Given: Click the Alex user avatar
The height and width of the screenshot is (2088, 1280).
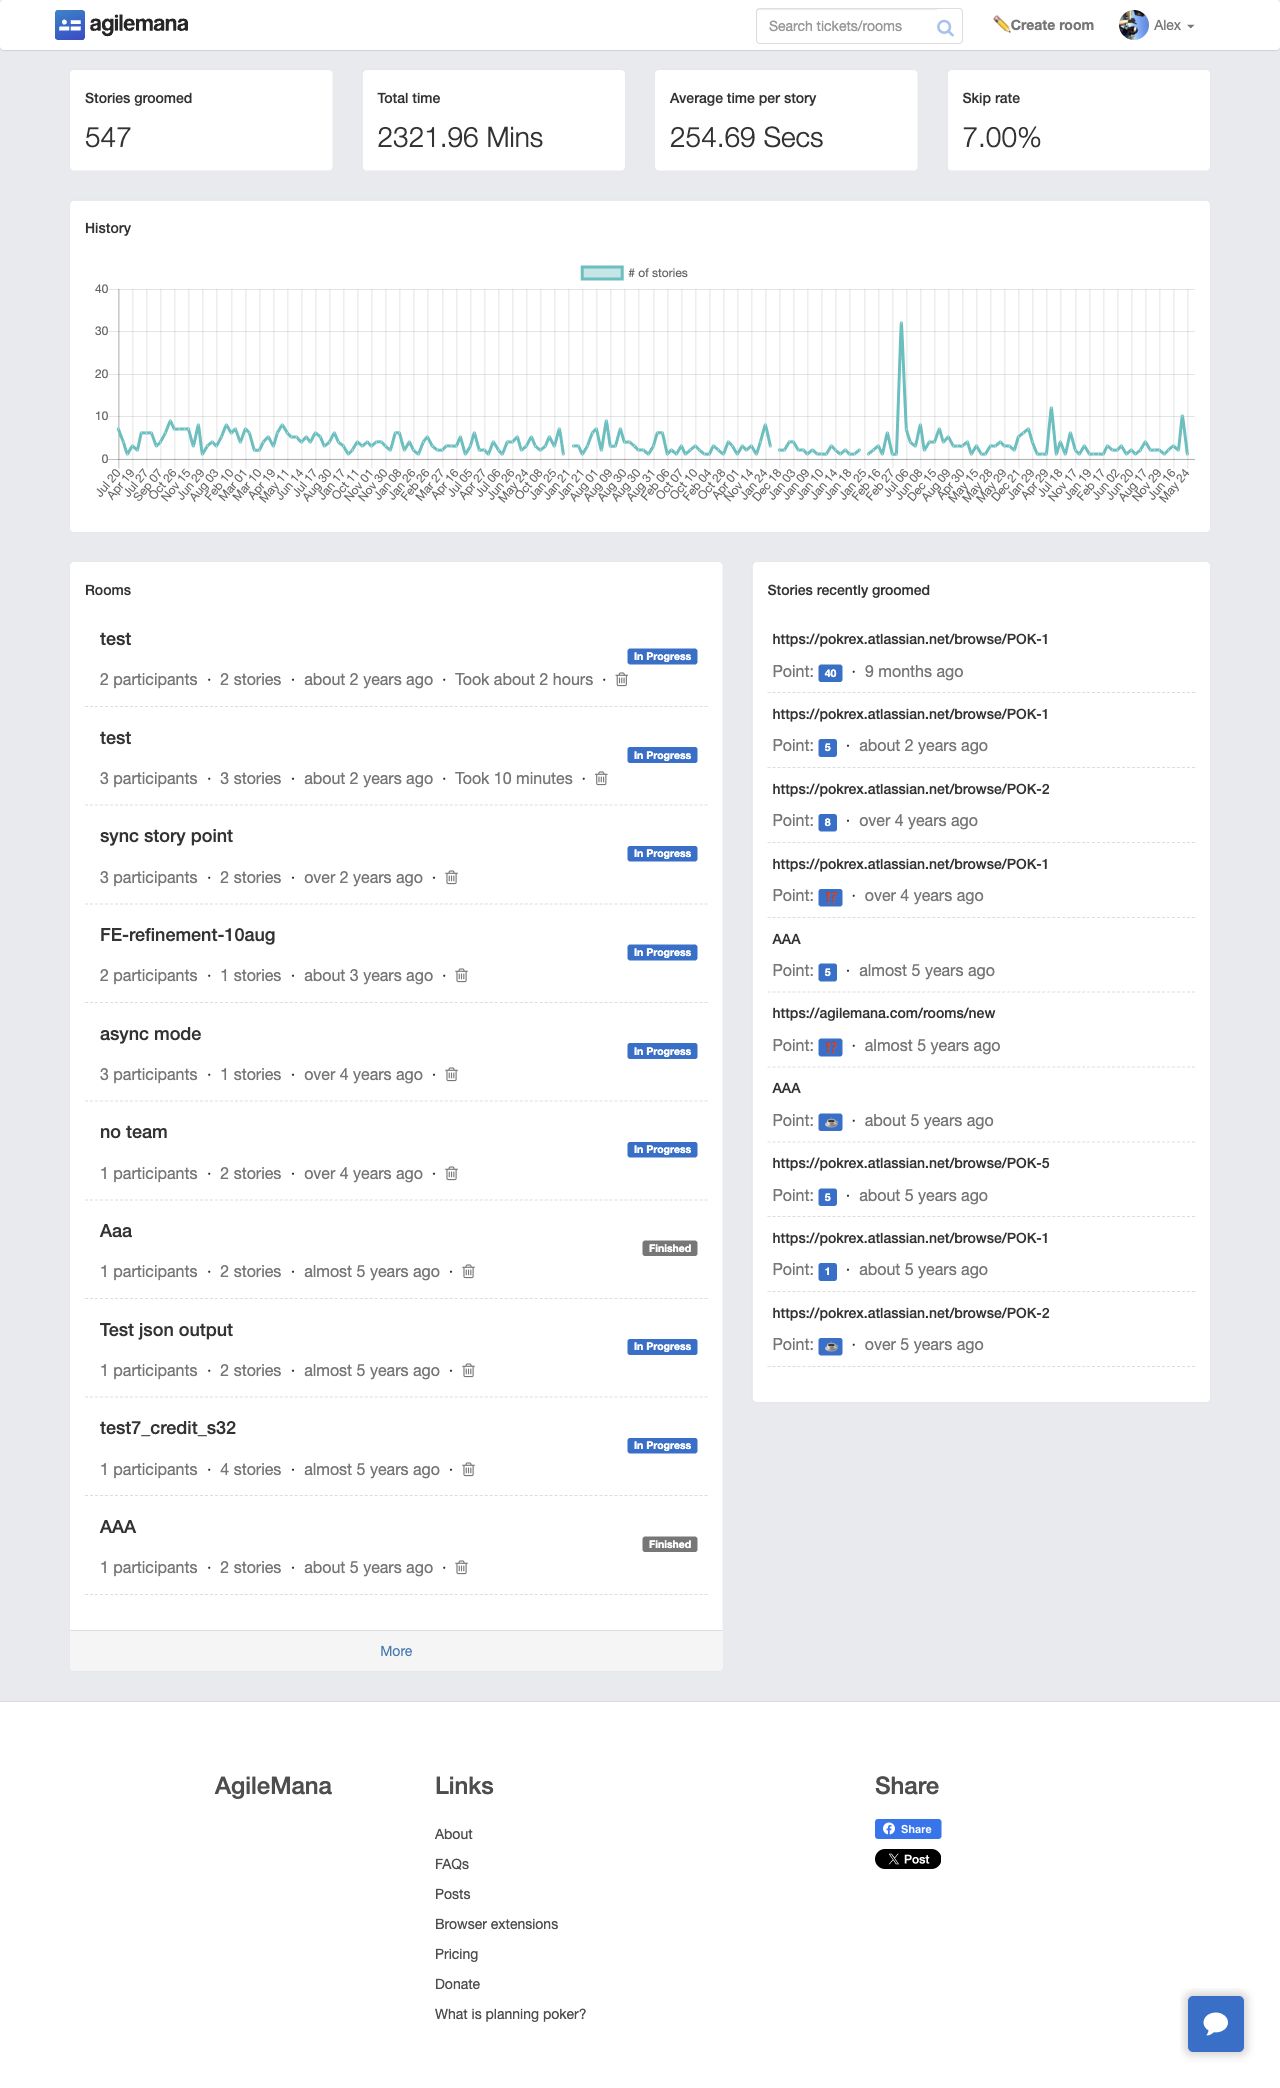Looking at the screenshot, I should (1133, 25).
